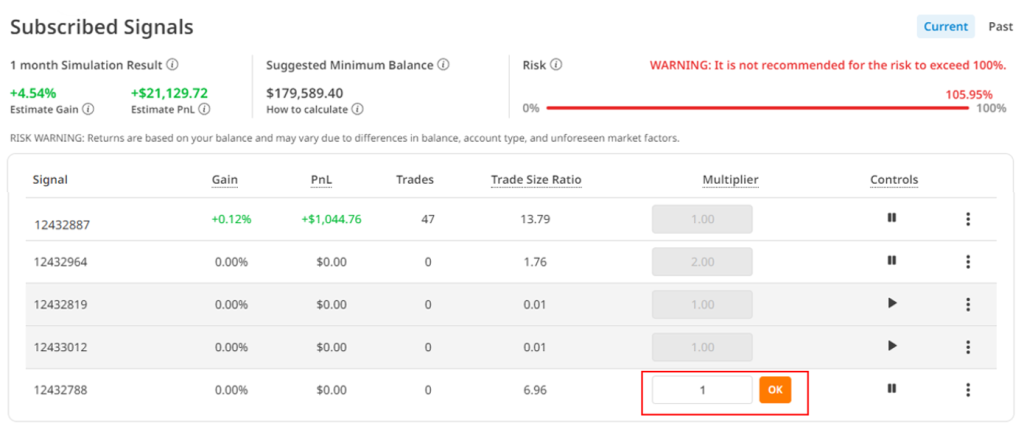This screenshot has width=1024, height=429.
Task: Start signal 12433012 with play button
Action: point(892,346)
